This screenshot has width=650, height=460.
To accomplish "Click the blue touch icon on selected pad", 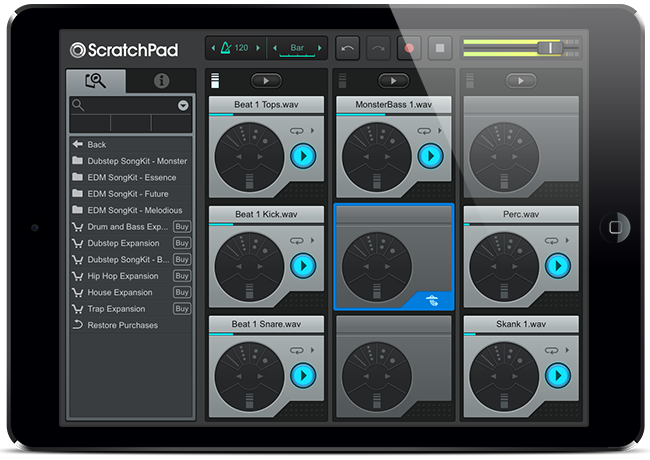I will coord(432,300).
